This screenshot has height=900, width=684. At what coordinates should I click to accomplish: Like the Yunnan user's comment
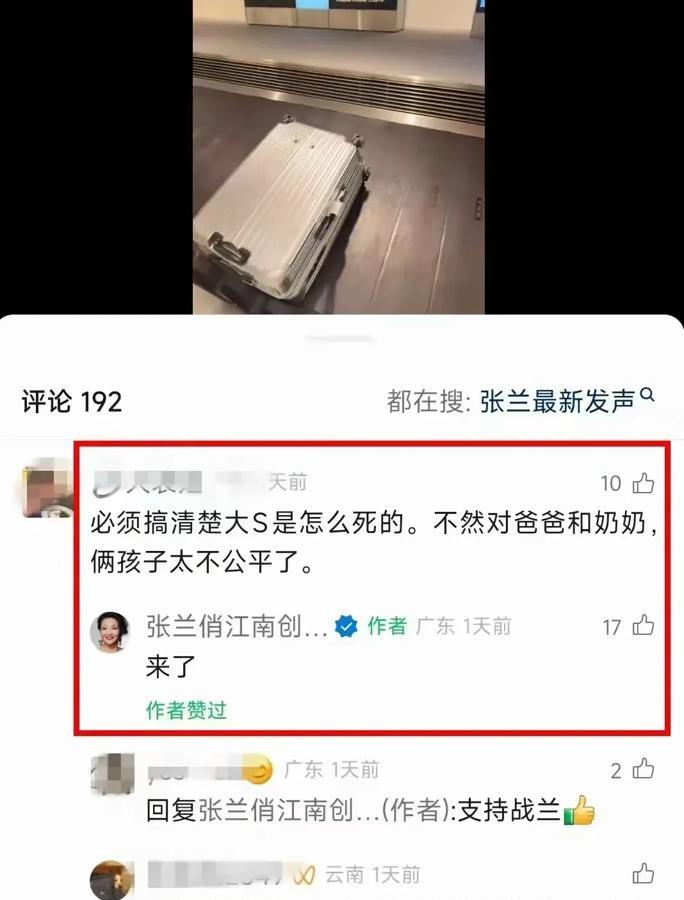click(x=643, y=874)
